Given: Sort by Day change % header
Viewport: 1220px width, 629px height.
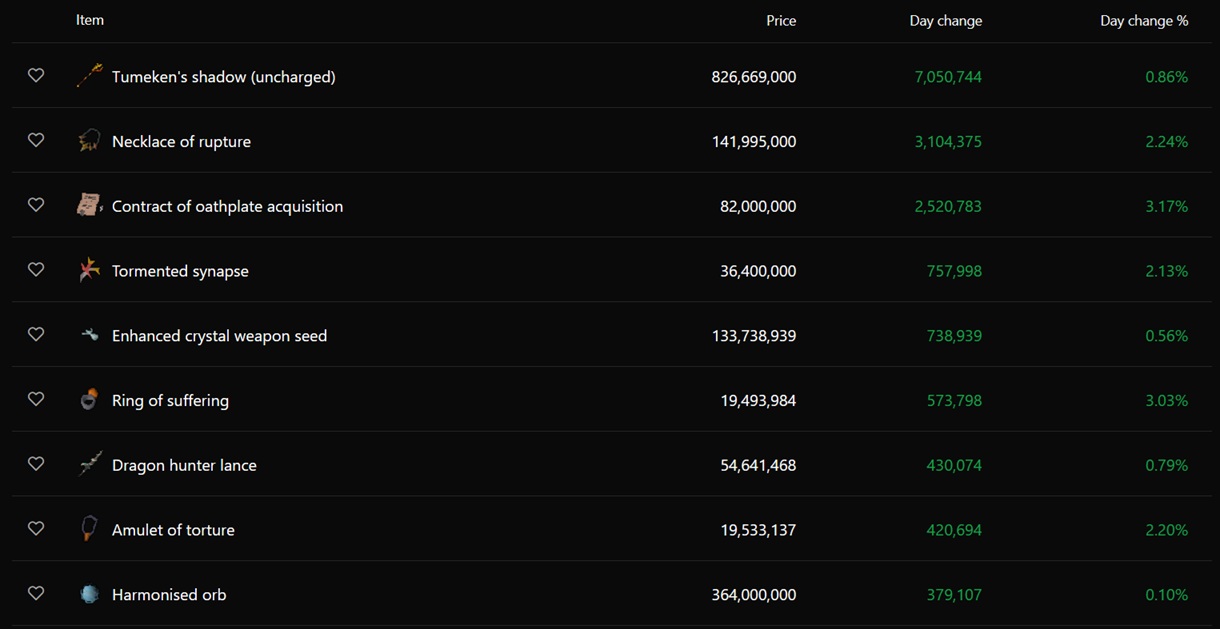Looking at the screenshot, I should coord(1144,20).
